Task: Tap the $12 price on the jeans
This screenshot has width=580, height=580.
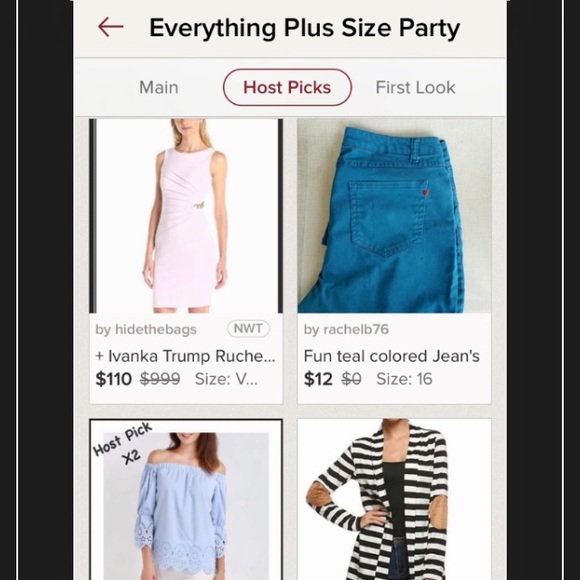Action: coord(318,379)
